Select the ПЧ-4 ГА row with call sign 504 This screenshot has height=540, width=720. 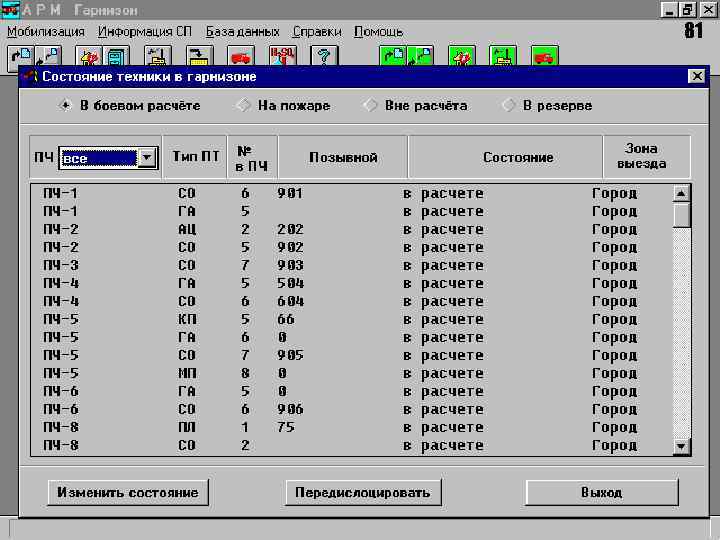point(352,283)
